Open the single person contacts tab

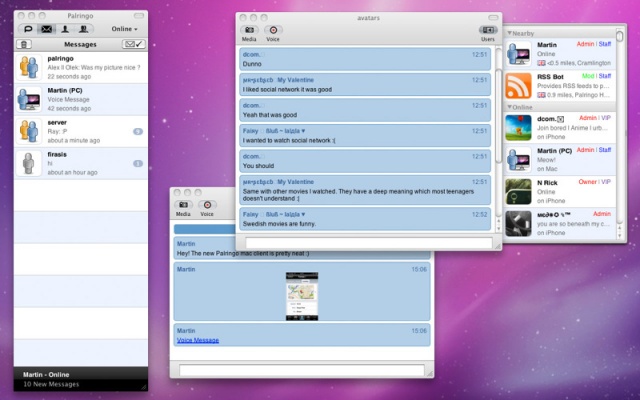pyautogui.click(x=65, y=30)
